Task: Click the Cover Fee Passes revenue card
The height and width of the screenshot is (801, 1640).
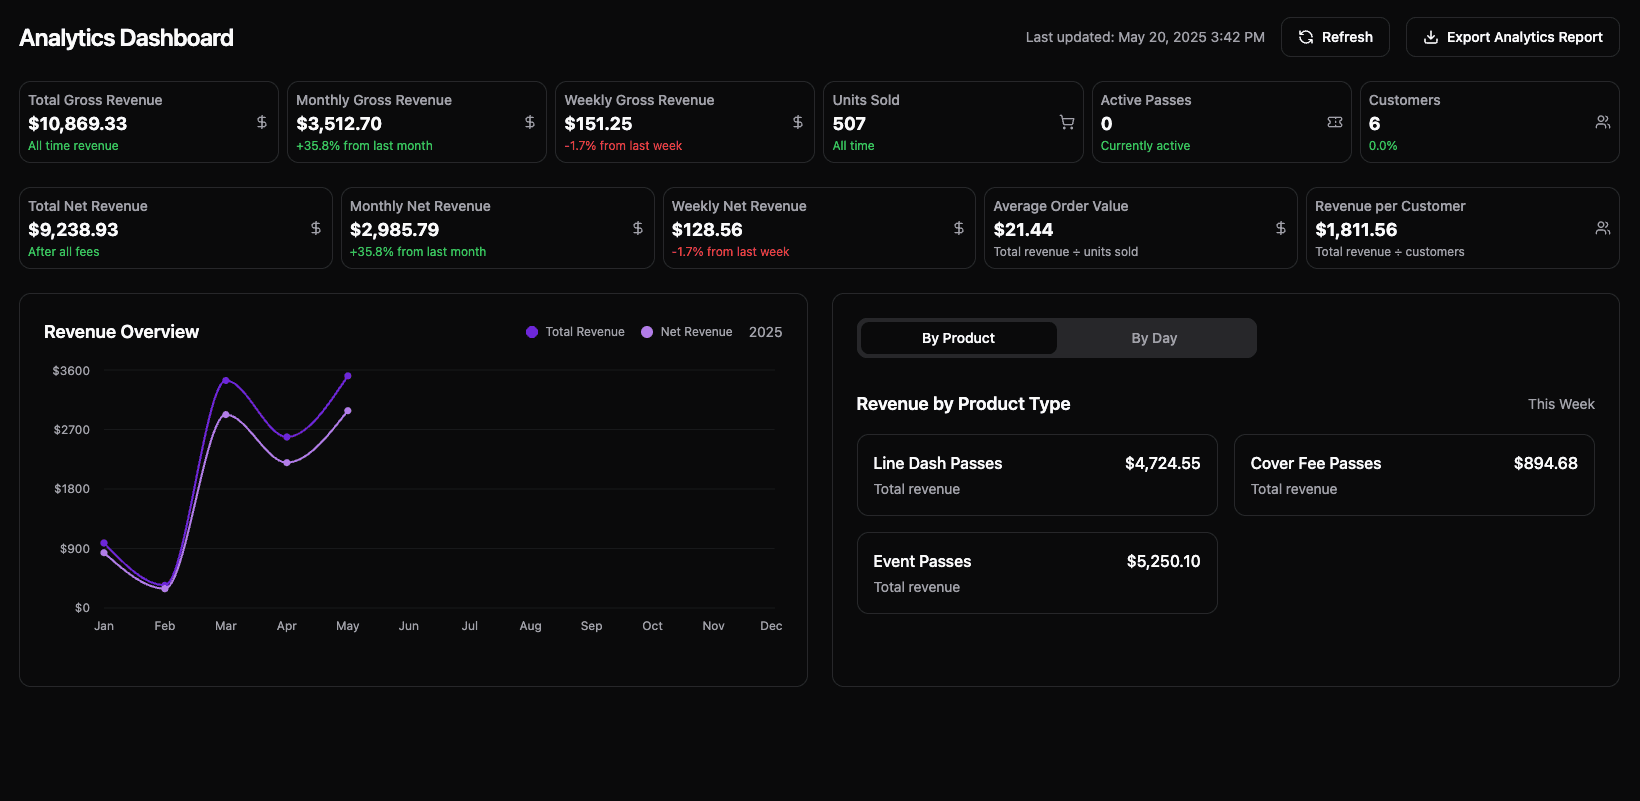Action: pyautogui.click(x=1413, y=475)
